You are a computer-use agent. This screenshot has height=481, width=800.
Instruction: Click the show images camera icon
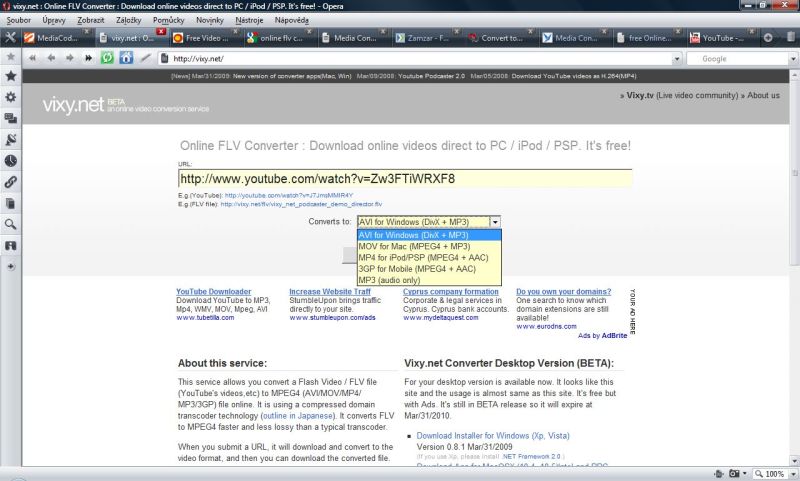coord(734,474)
